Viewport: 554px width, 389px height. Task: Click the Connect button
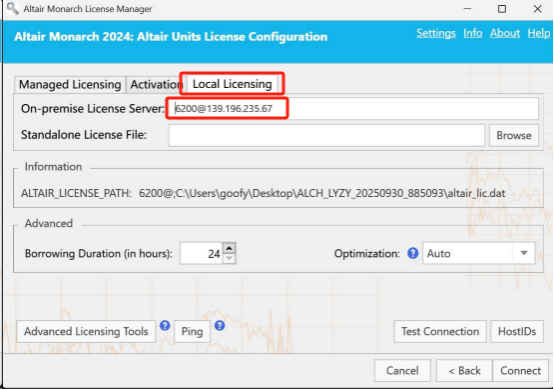(520, 371)
